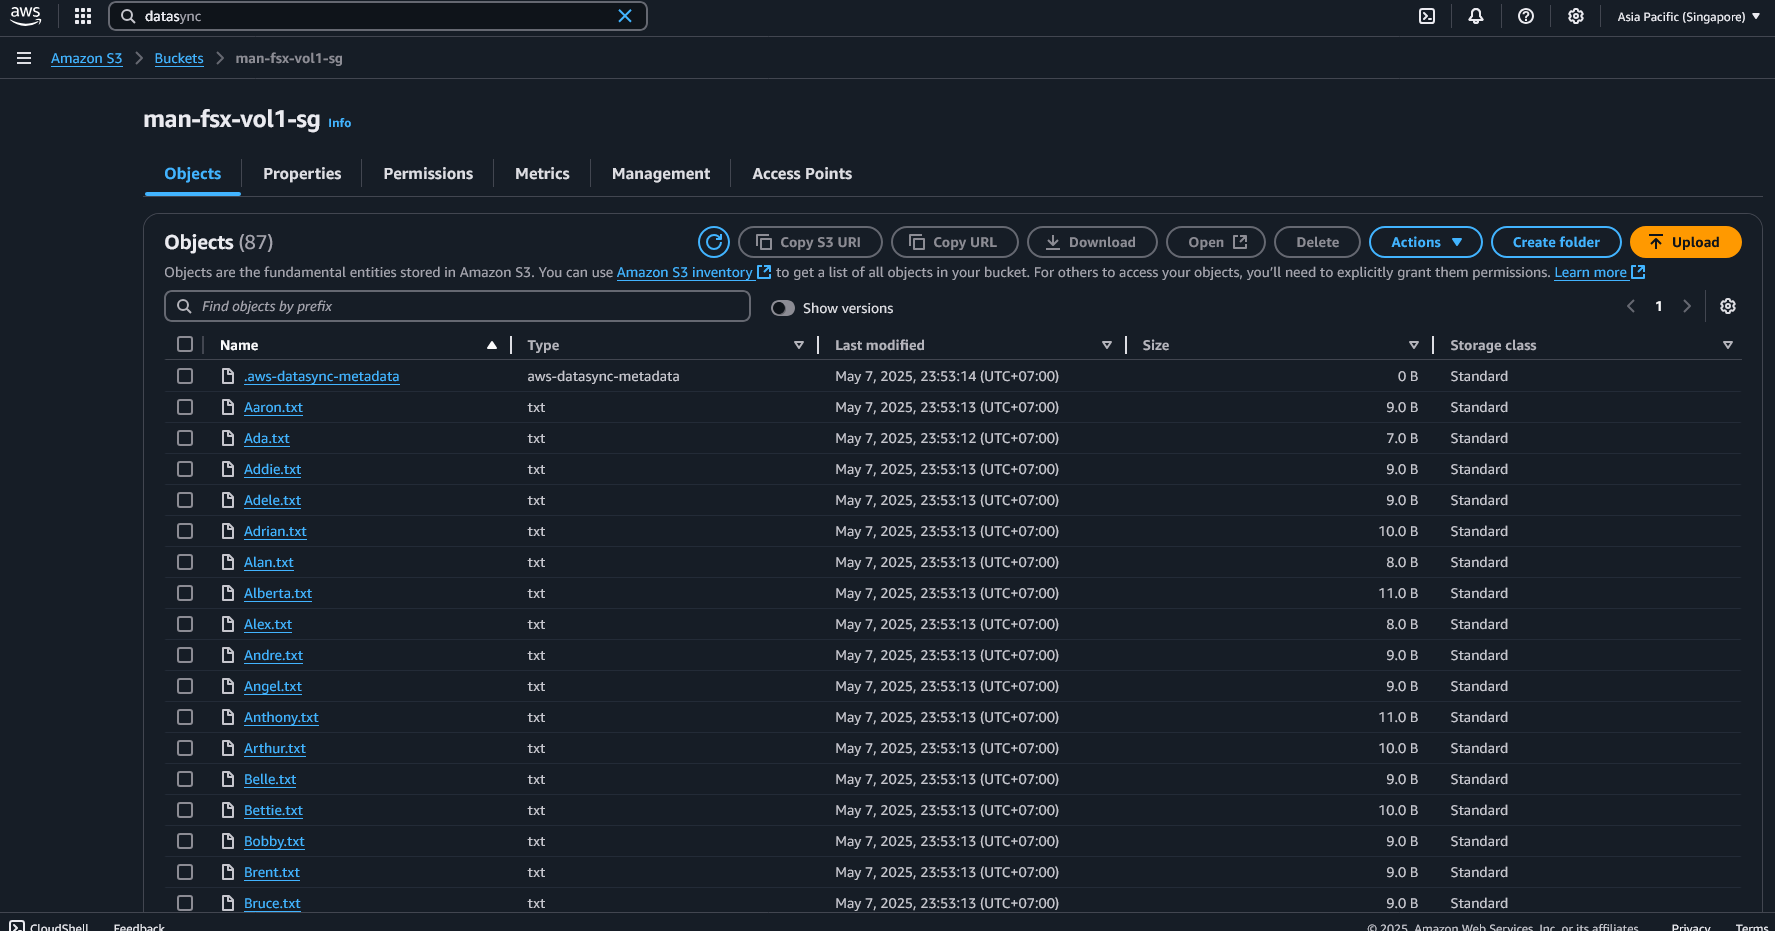Click the file icon beside Alex.txt
1775x931 pixels.
pyautogui.click(x=228, y=624)
